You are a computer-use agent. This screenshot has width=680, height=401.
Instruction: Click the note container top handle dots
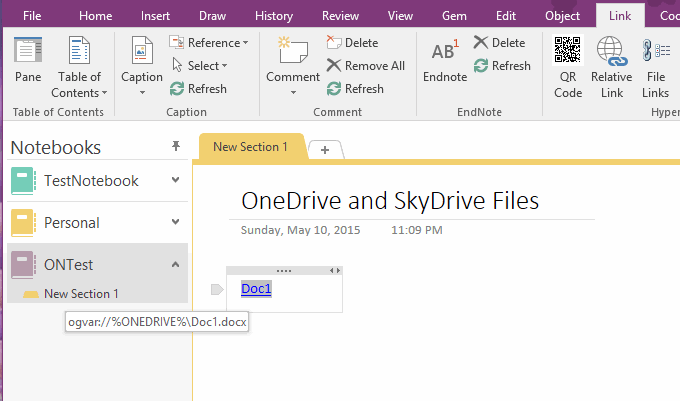(x=284, y=271)
